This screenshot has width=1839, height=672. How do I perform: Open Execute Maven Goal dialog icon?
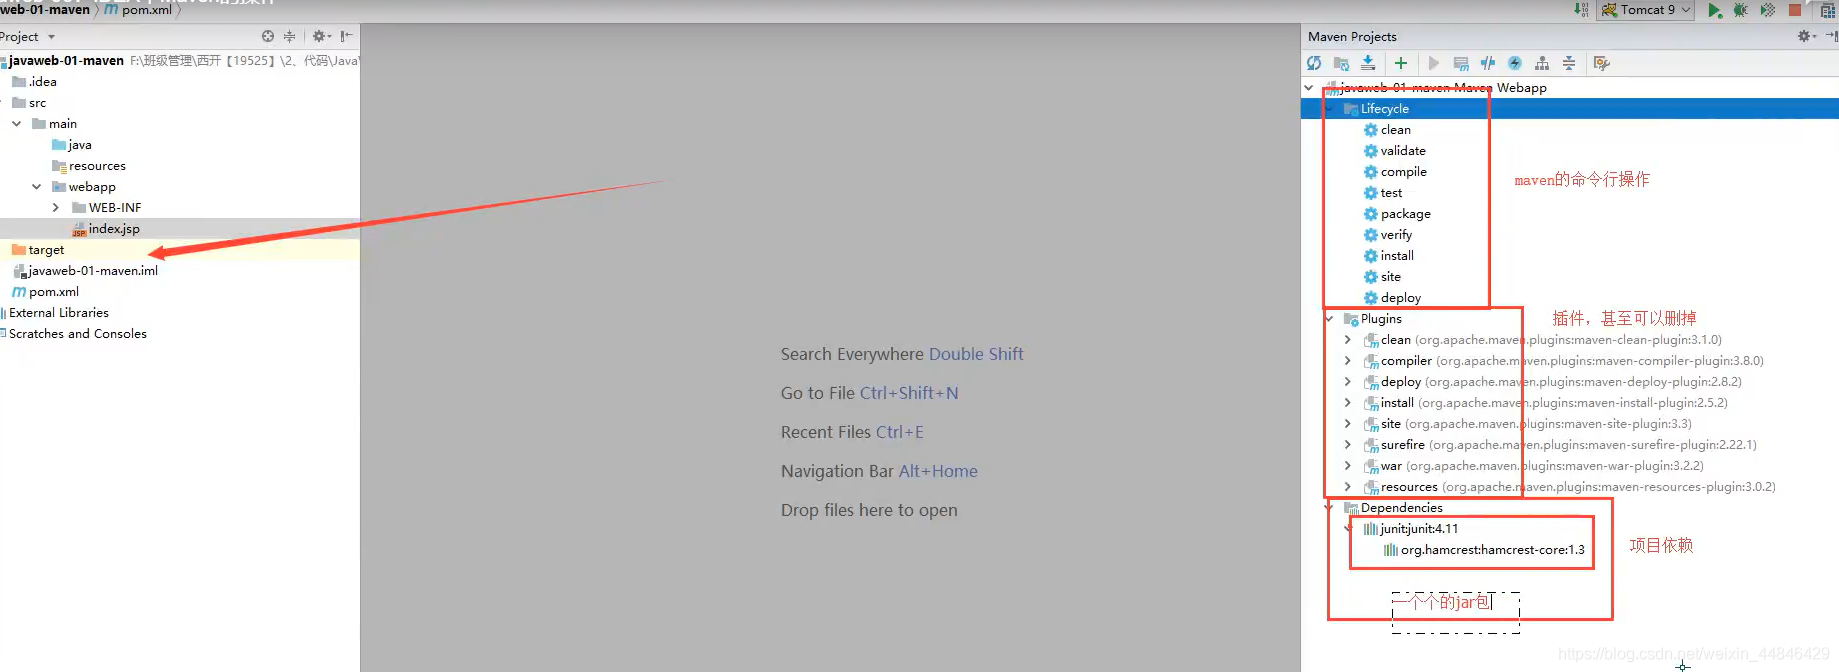[1461, 63]
